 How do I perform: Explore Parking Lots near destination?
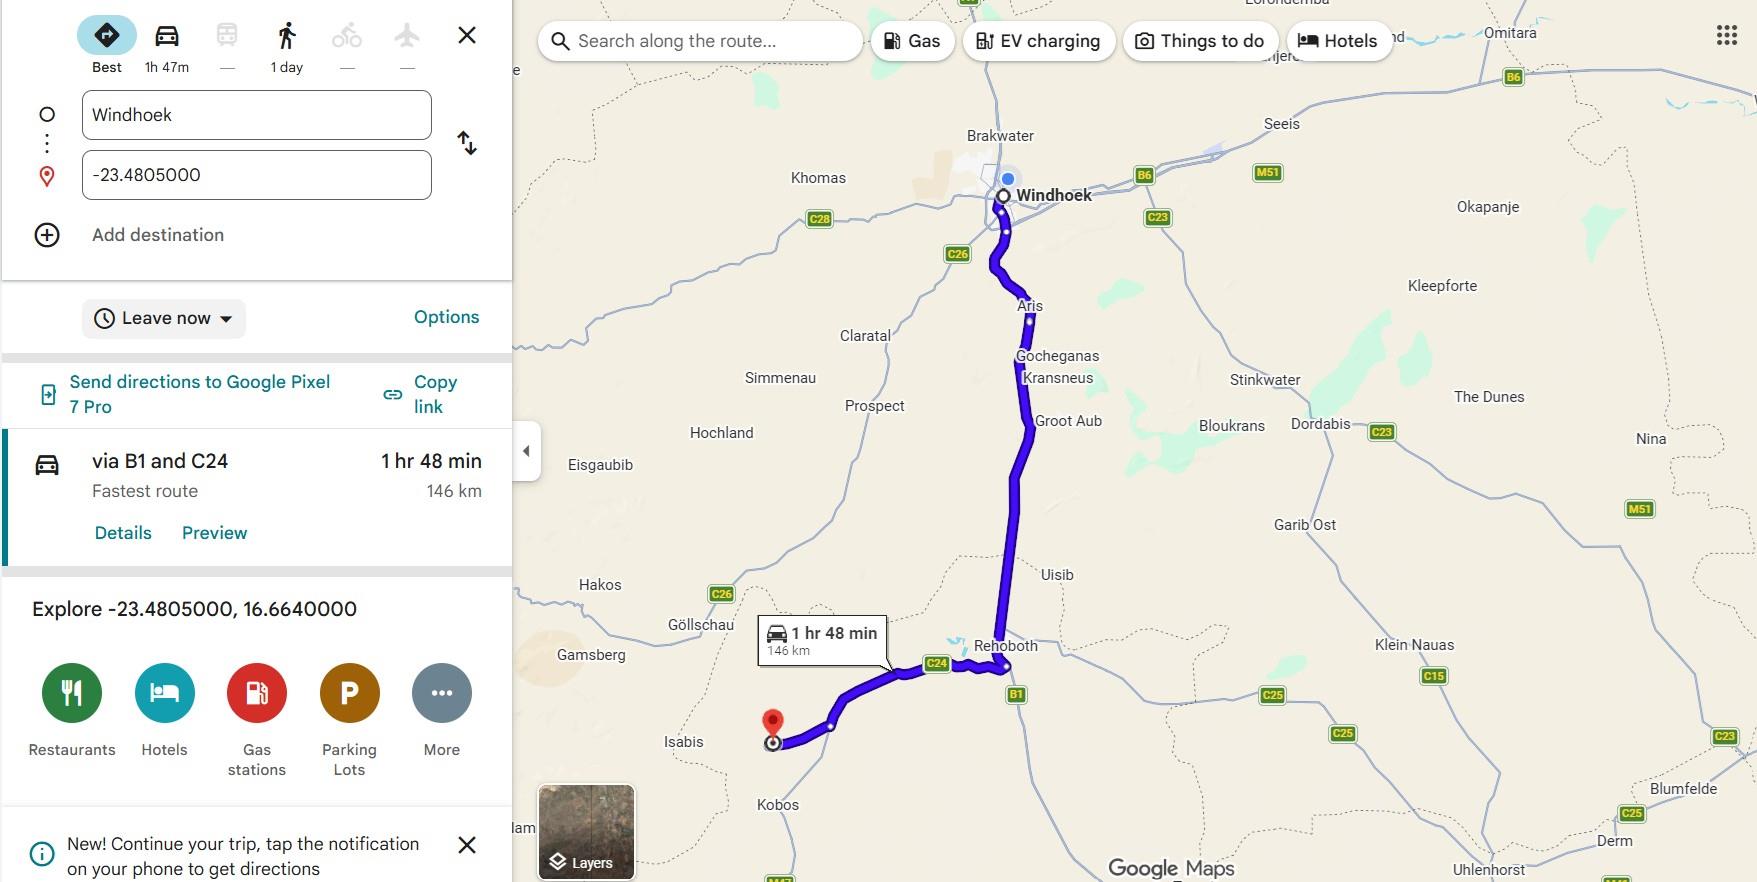(349, 693)
